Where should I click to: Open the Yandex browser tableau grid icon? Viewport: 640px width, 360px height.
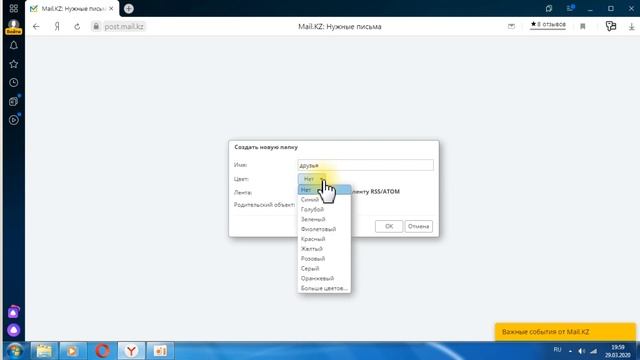[13, 8]
